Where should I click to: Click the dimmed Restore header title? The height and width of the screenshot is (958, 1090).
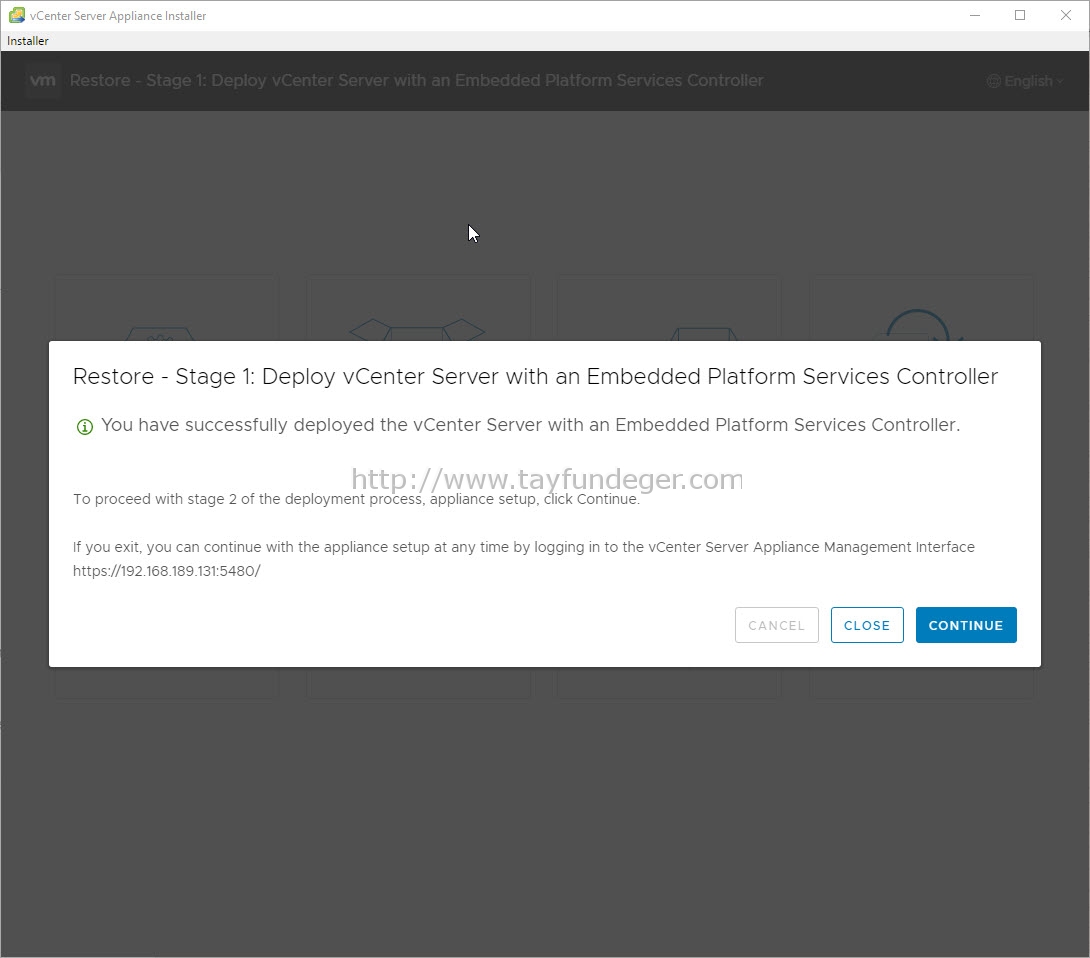pos(416,81)
